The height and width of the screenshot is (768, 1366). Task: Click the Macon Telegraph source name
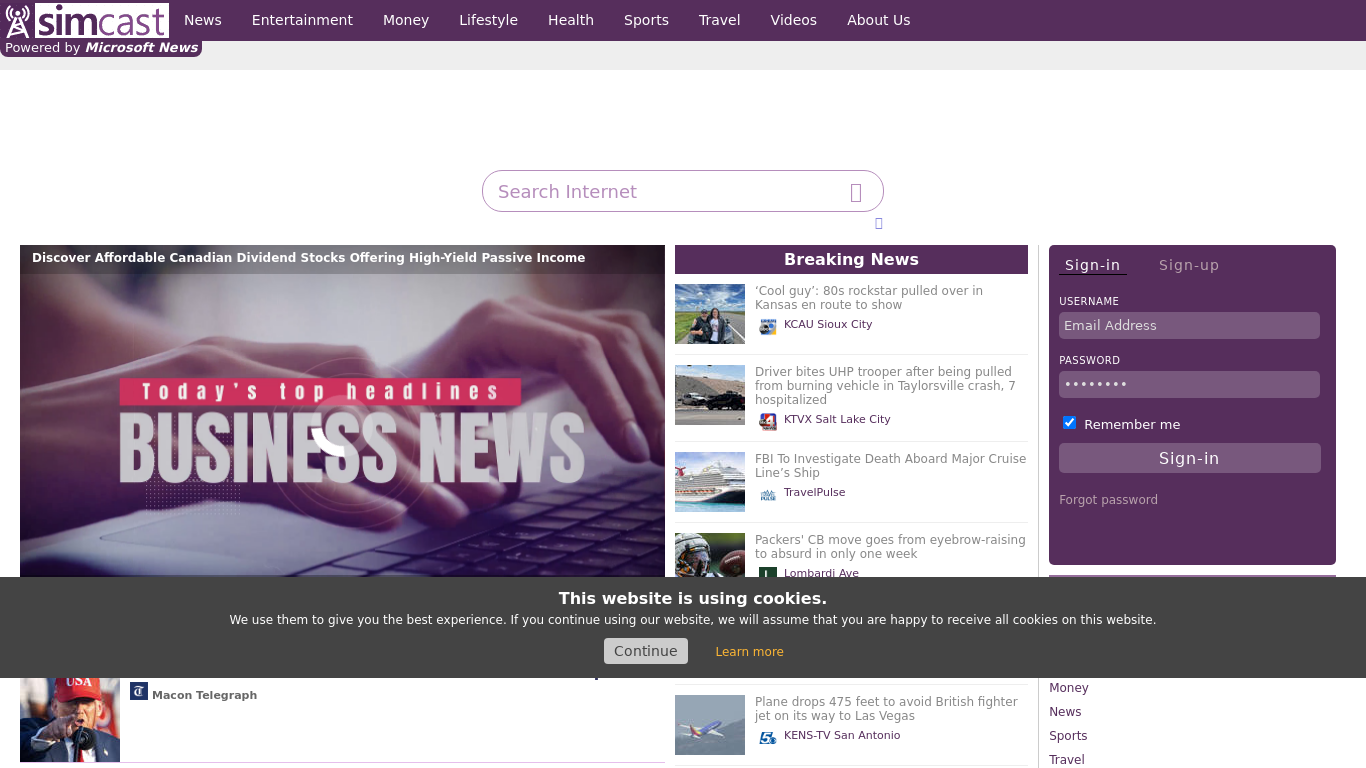point(205,695)
